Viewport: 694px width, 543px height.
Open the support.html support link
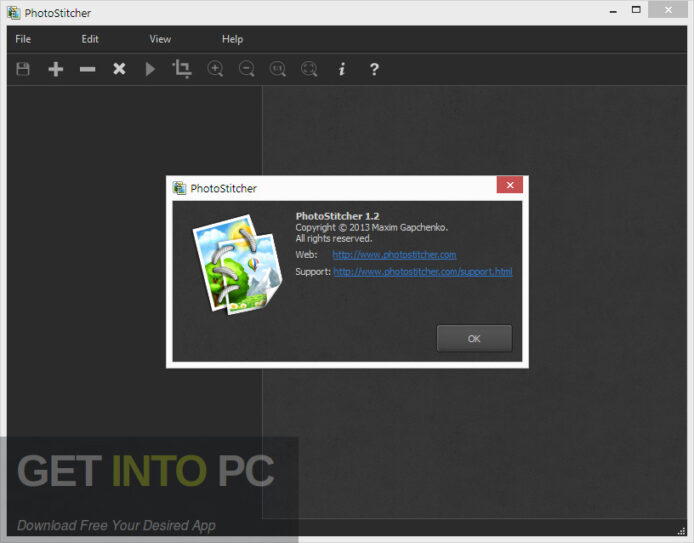click(x=423, y=272)
